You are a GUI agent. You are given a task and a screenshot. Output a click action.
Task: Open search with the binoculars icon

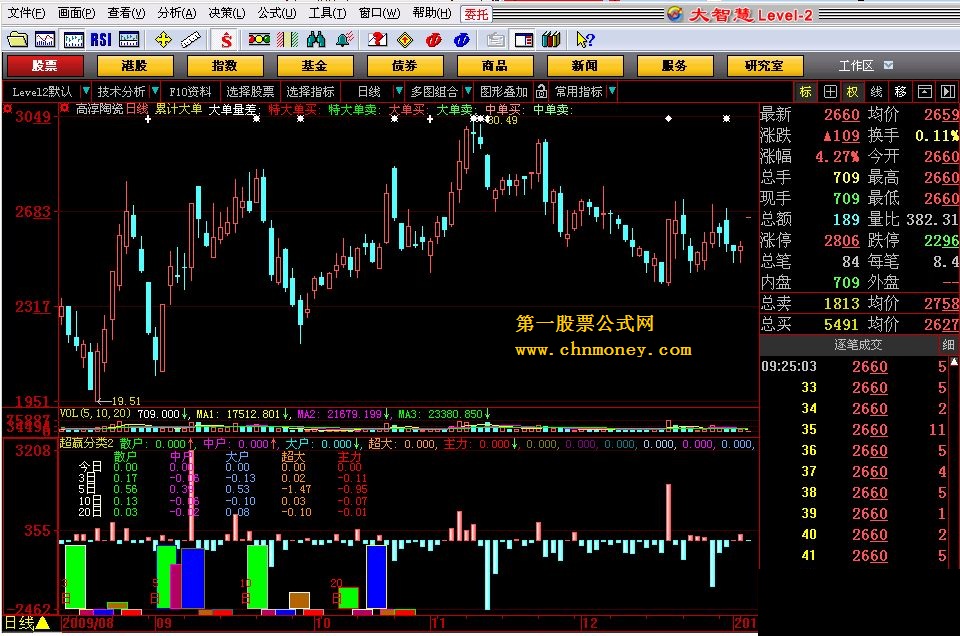316,40
